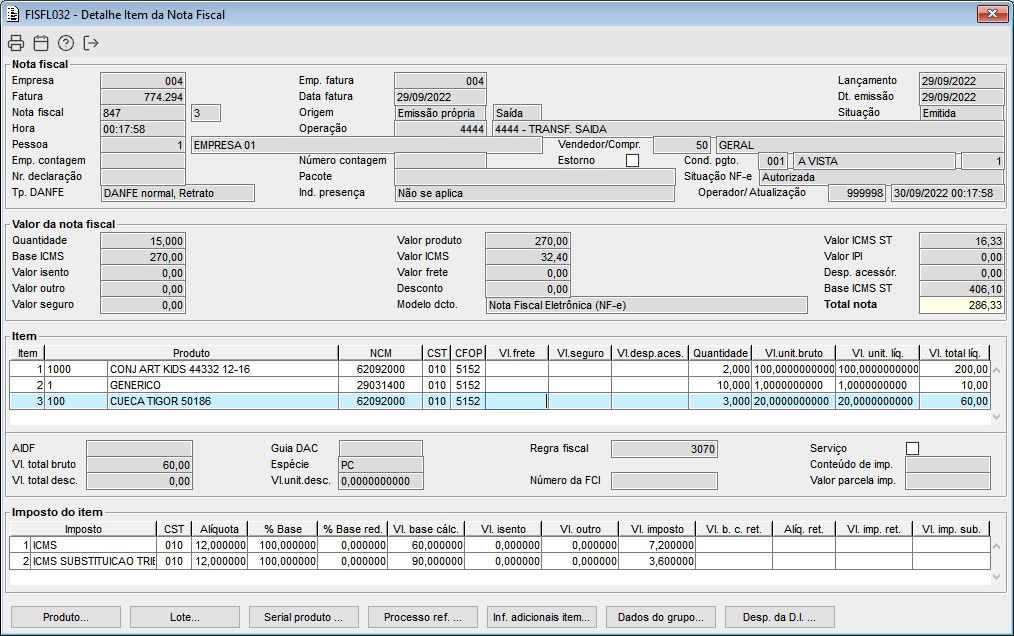Click the calendar icon in the toolbar
This screenshot has width=1014, height=636.
(x=41, y=43)
